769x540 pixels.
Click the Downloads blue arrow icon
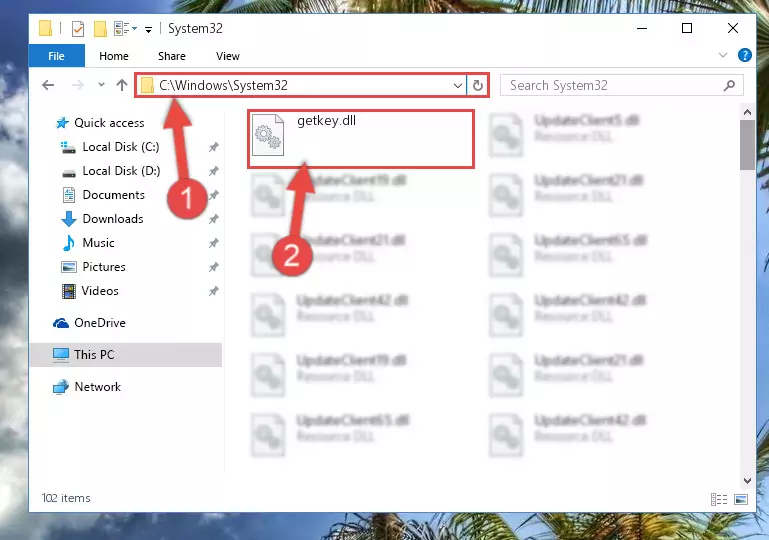point(69,219)
